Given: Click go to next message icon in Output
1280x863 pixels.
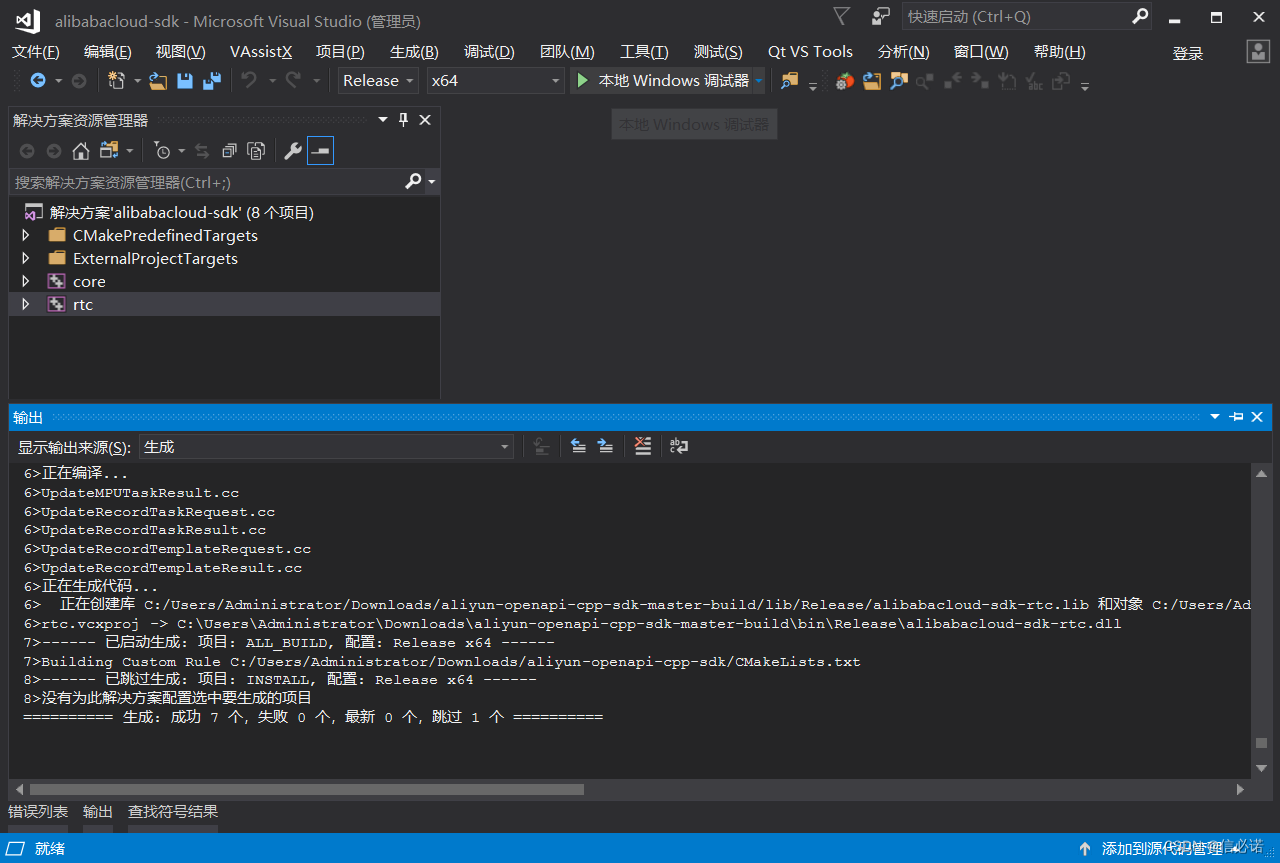Looking at the screenshot, I should point(605,447).
